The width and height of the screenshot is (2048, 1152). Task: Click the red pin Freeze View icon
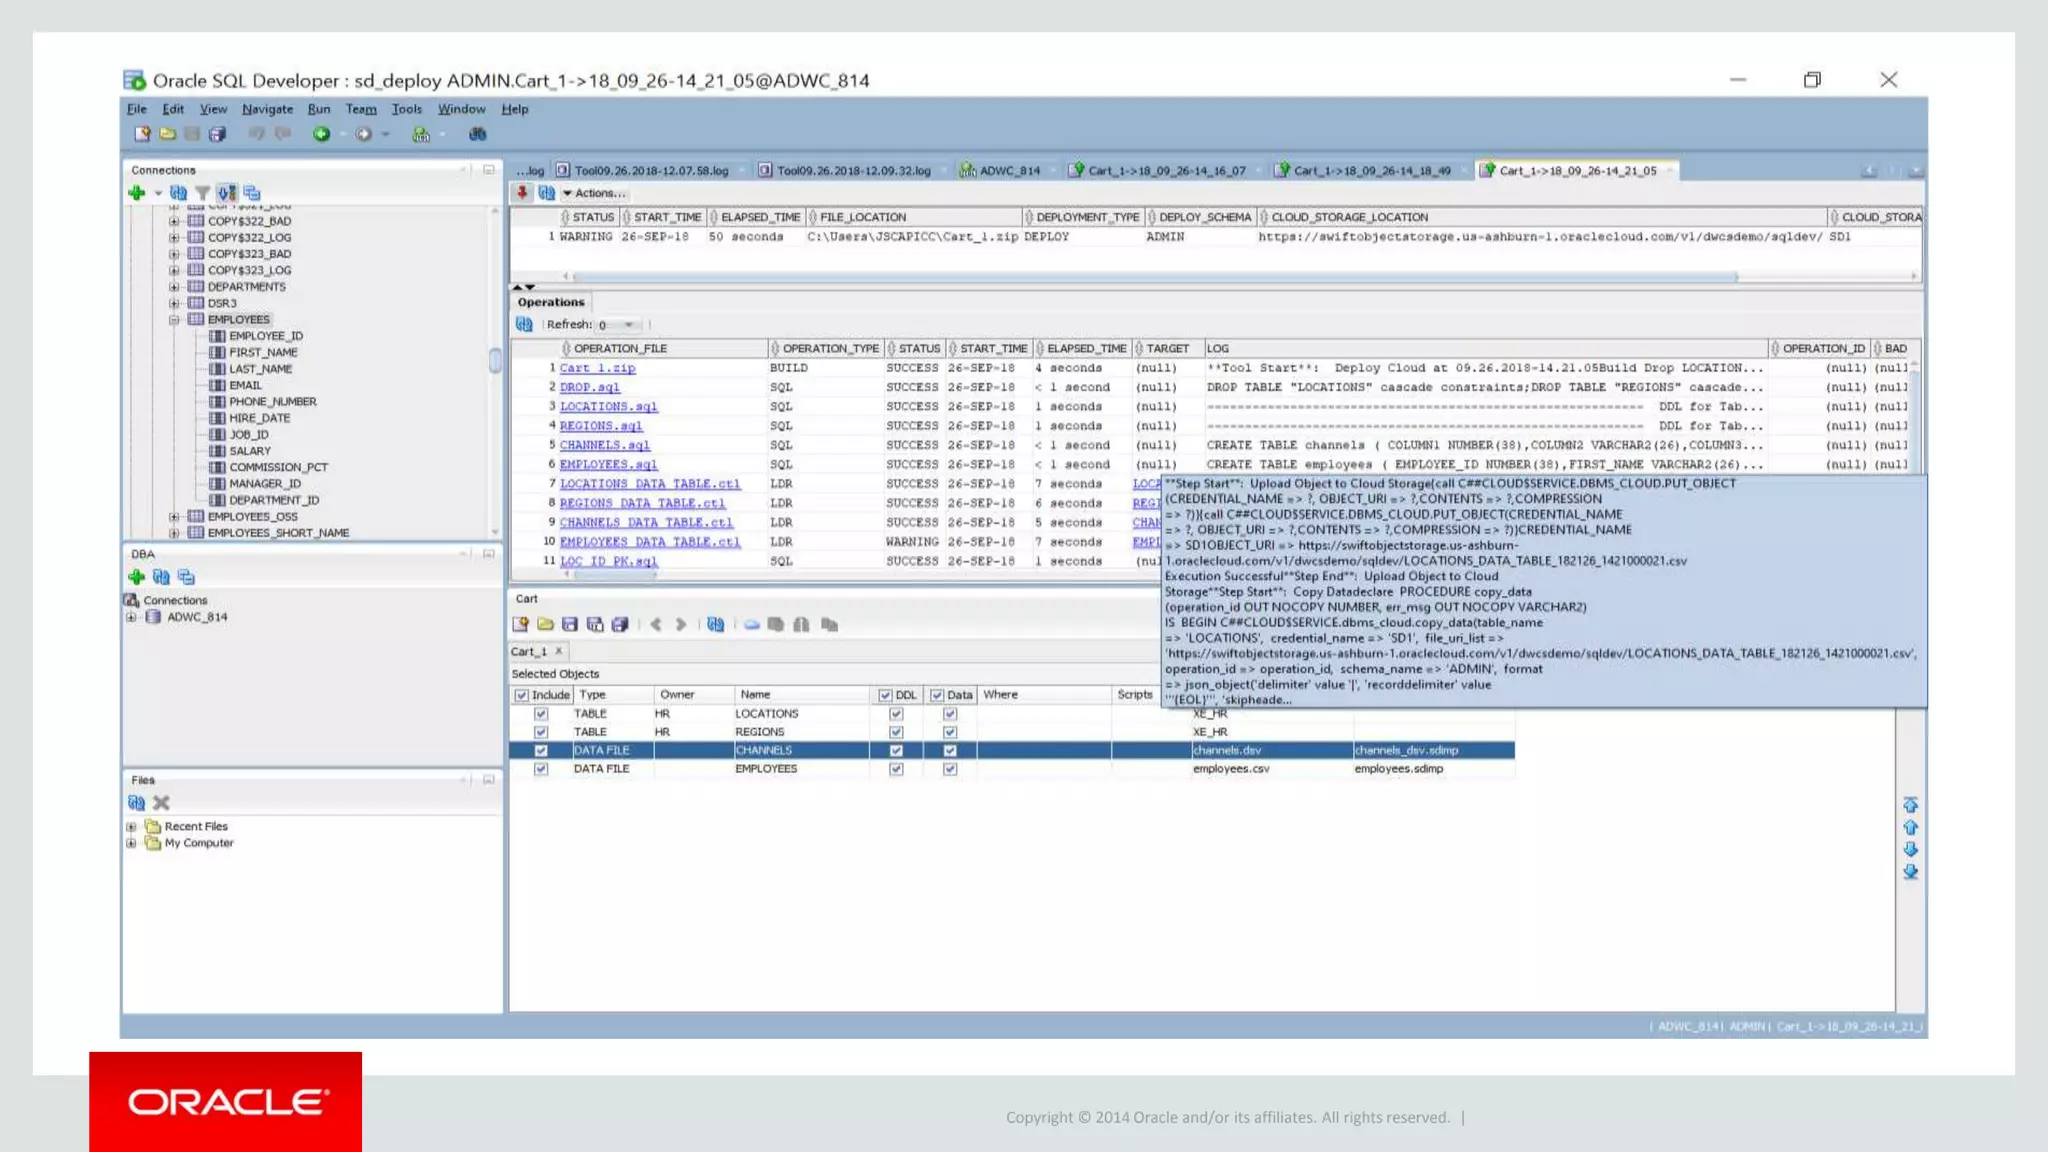coord(522,193)
